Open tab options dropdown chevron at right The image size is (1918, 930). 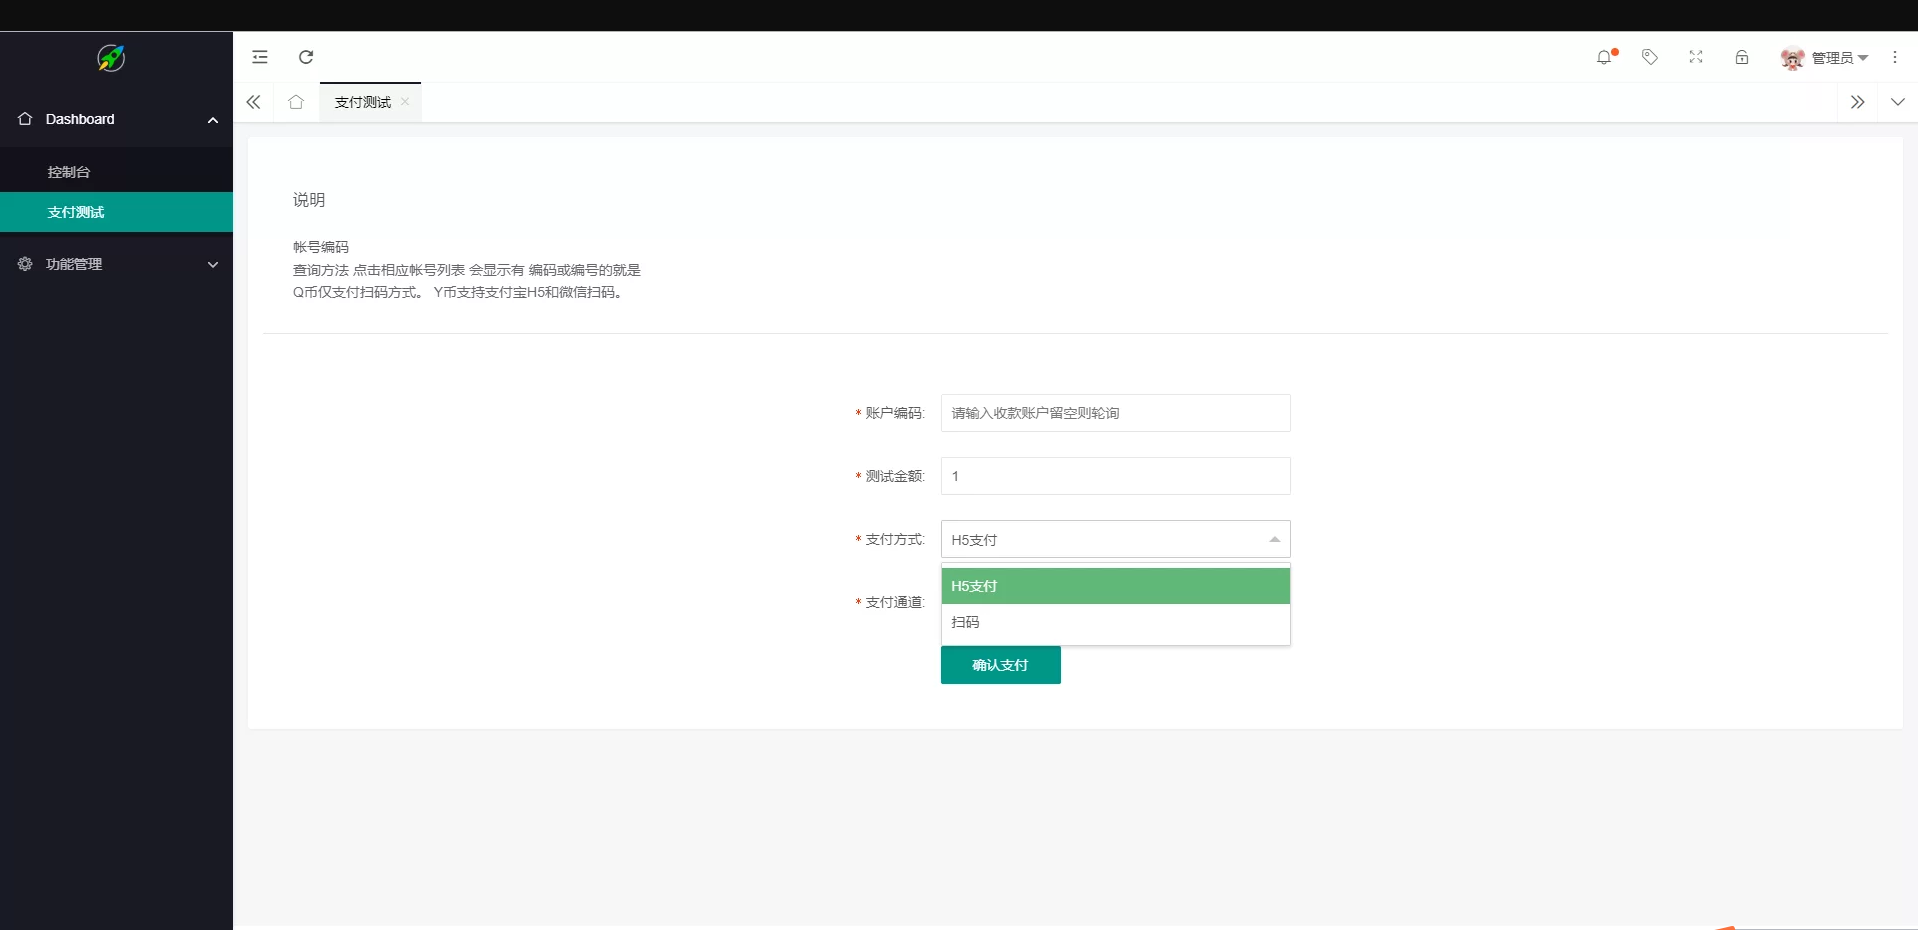click(1897, 102)
